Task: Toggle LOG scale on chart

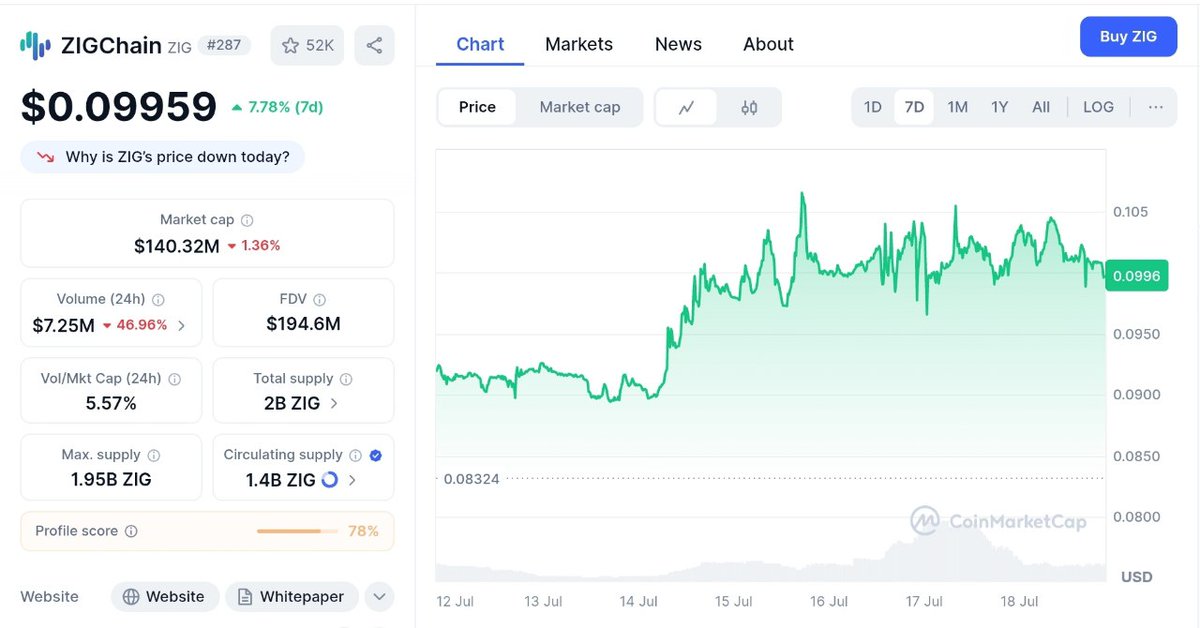Action: pyautogui.click(x=1098, y=107)
